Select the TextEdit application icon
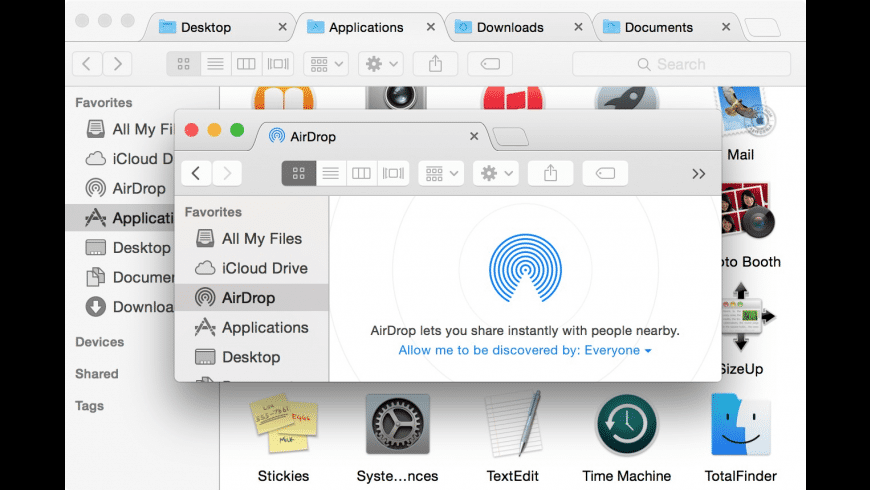This screenshot has width=870, height=490. (x=513, y=423)
